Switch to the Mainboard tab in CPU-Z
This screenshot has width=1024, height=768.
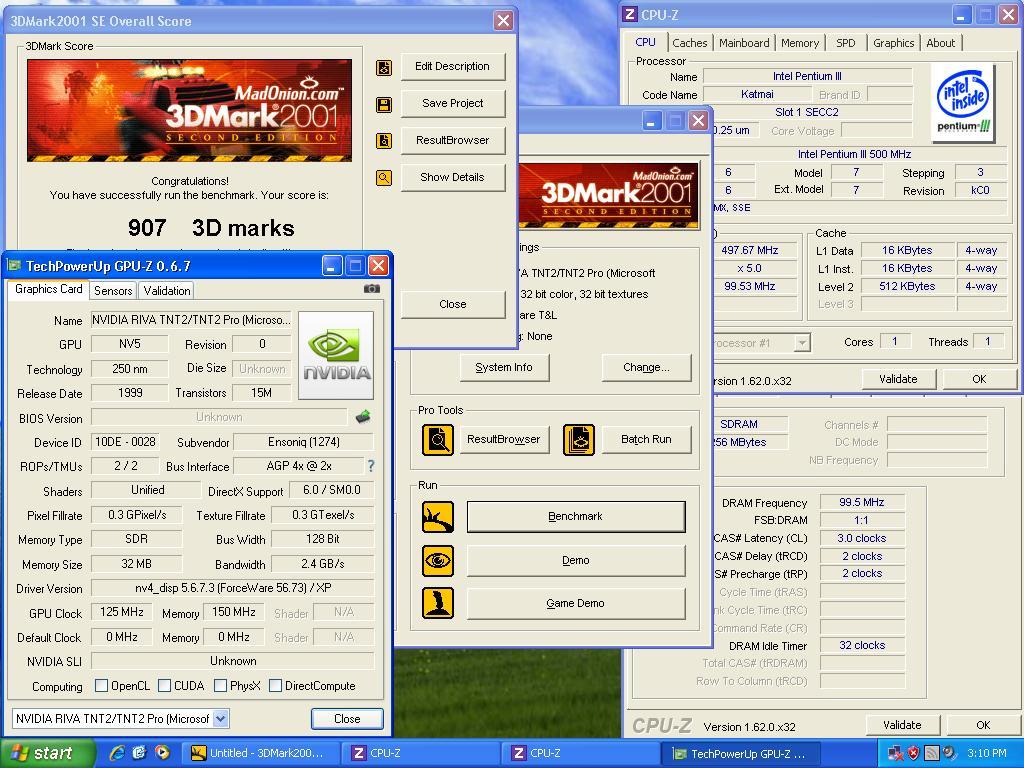pyautogui.click(x=744, y=43)
